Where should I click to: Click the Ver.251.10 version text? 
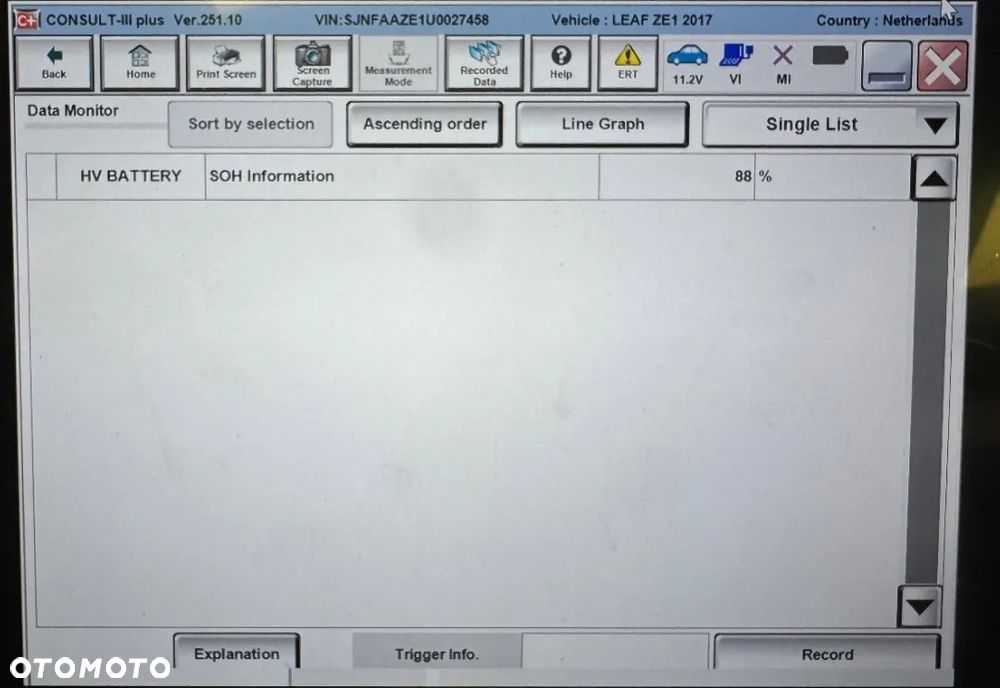coord(208,20)
